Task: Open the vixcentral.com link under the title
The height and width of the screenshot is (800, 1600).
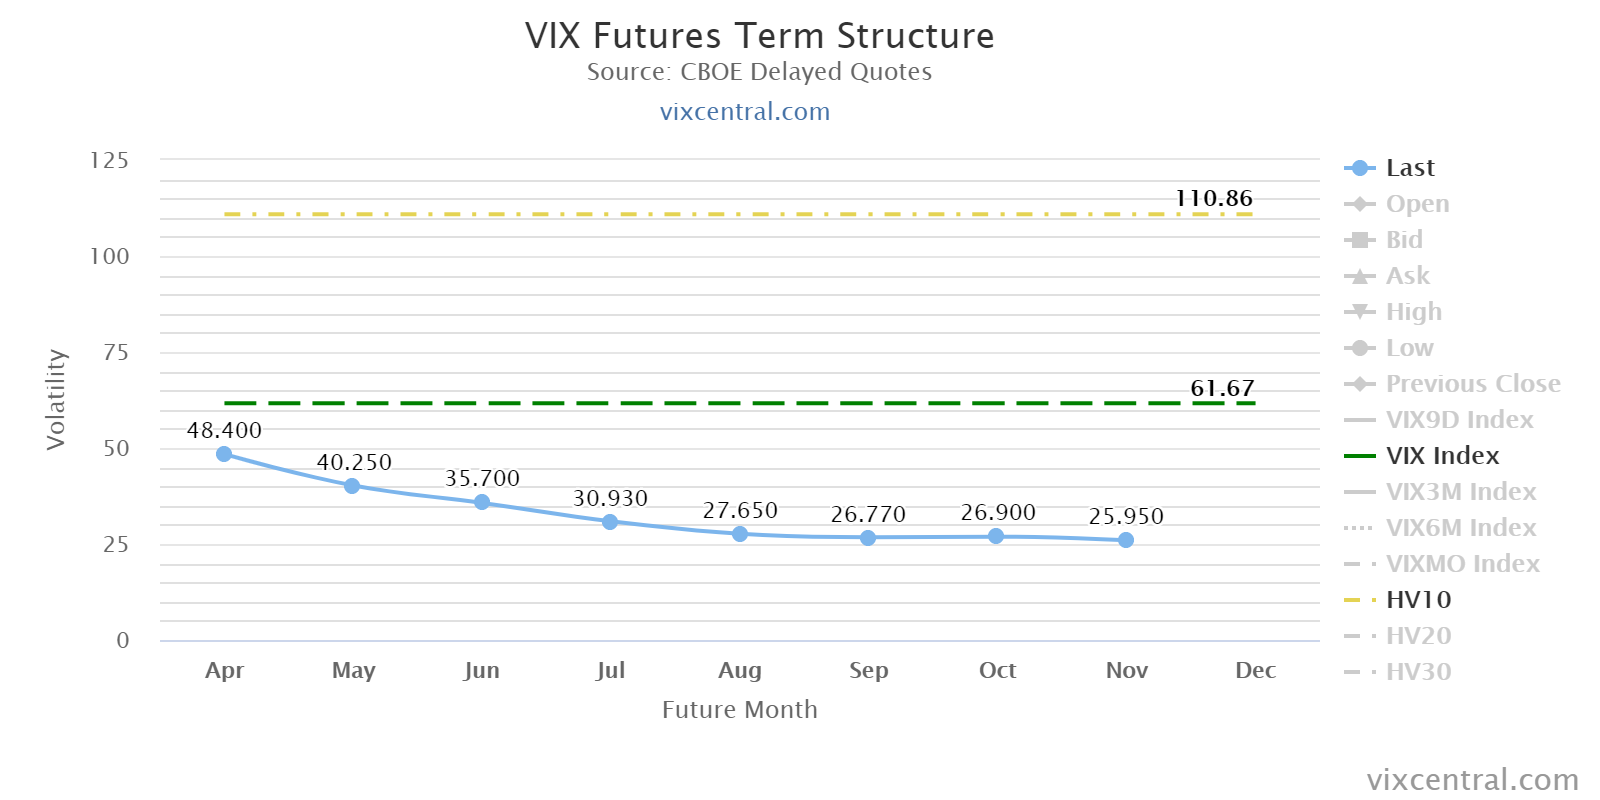Action: coord(745,112)
